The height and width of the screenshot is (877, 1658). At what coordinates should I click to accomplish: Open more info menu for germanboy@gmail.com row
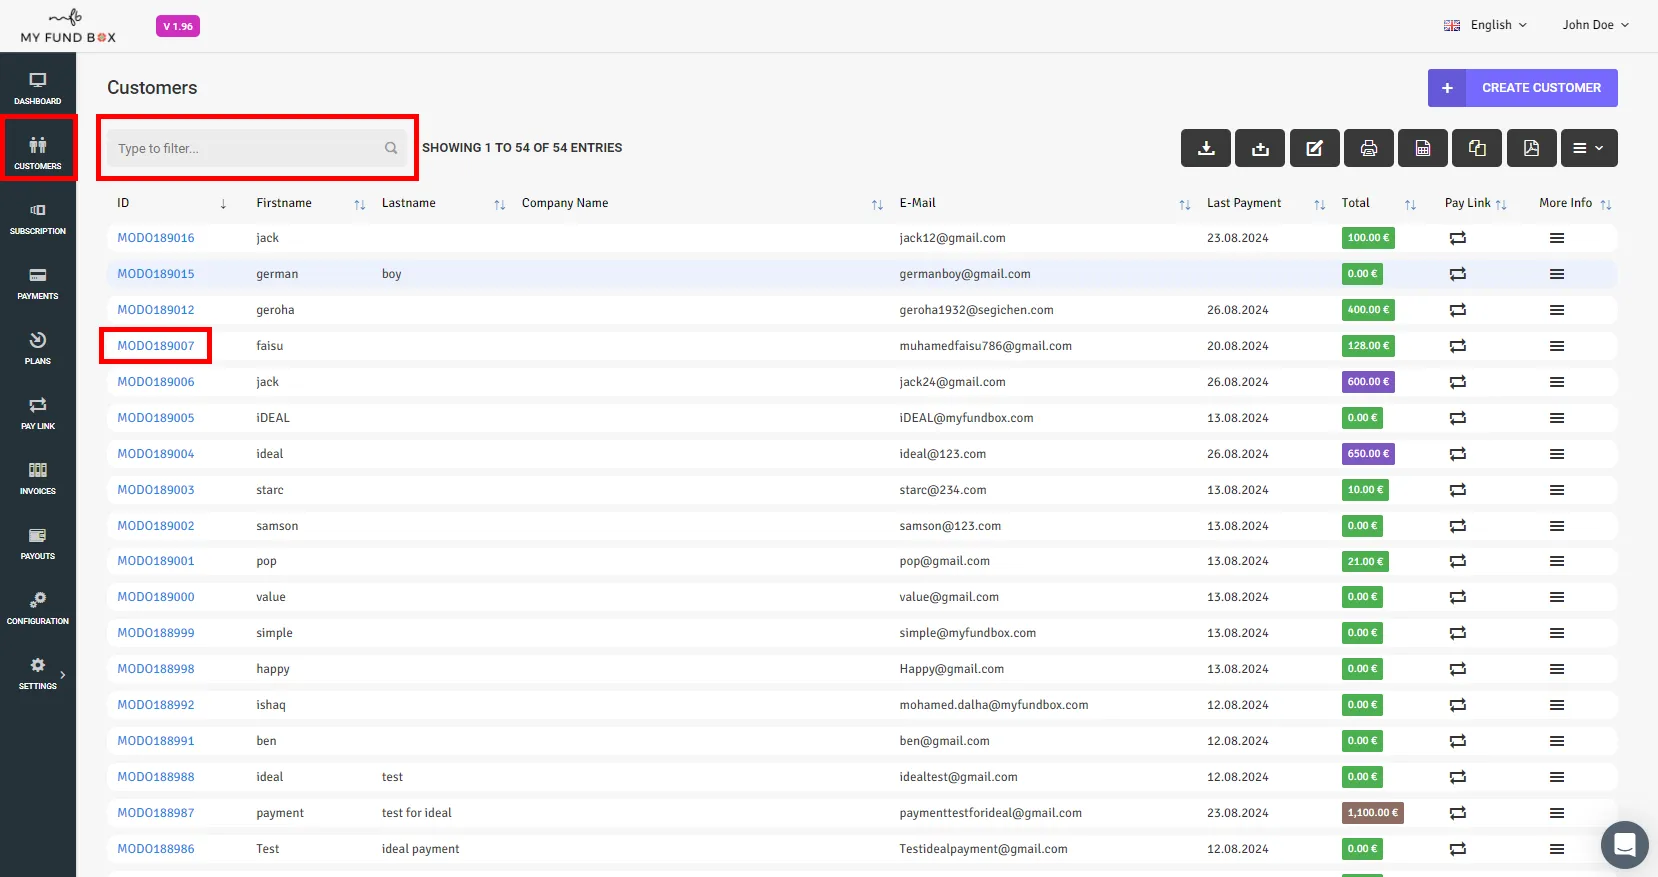click(1557, 274)
